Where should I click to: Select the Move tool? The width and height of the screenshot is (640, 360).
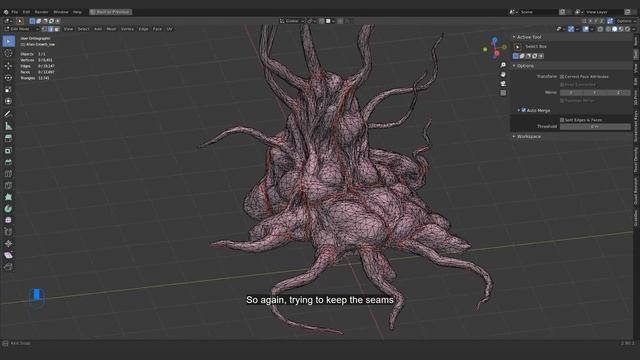9,66
